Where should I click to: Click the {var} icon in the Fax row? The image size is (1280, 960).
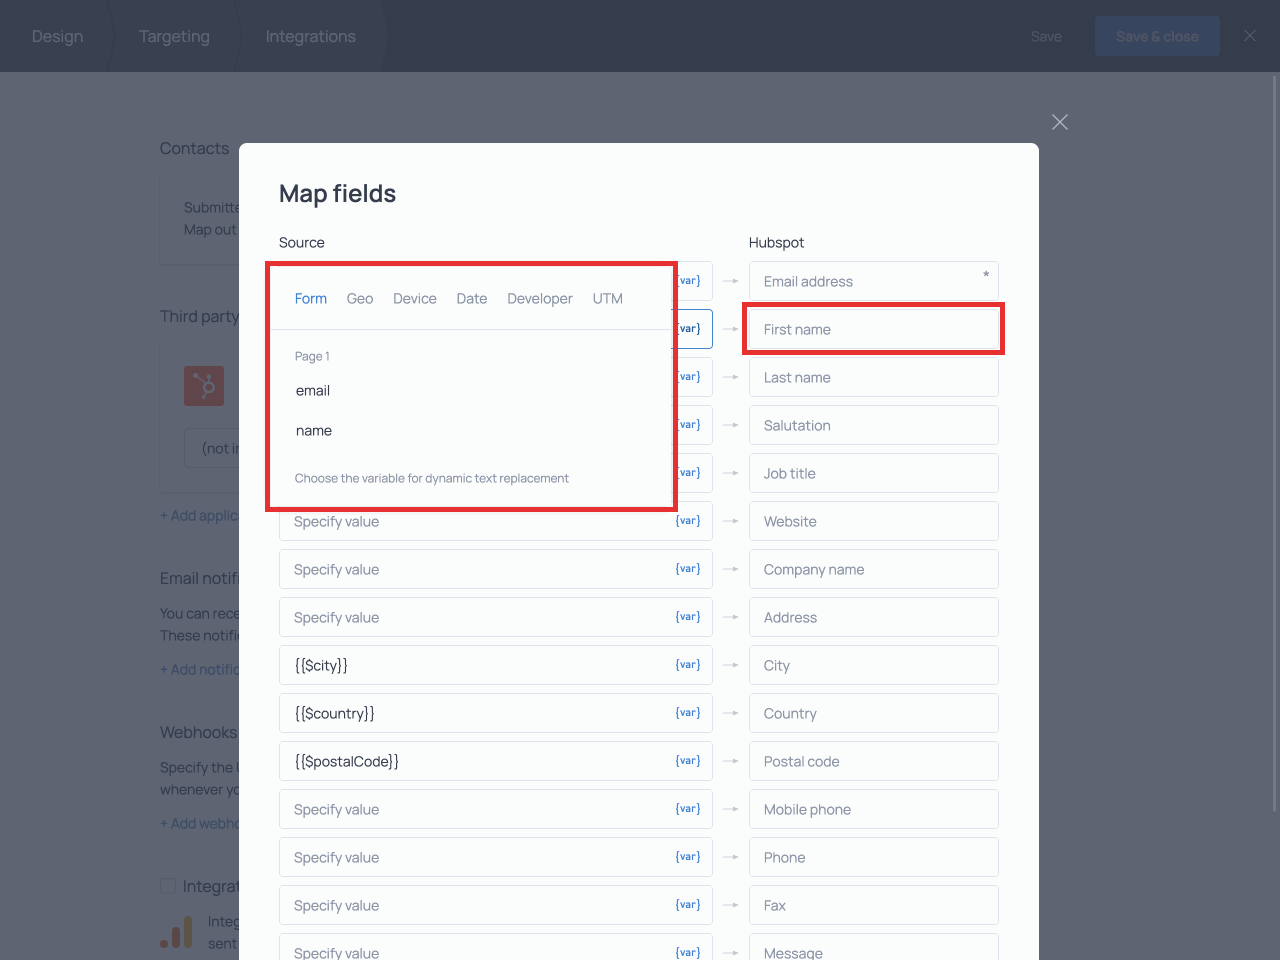[x=688, y=905]
